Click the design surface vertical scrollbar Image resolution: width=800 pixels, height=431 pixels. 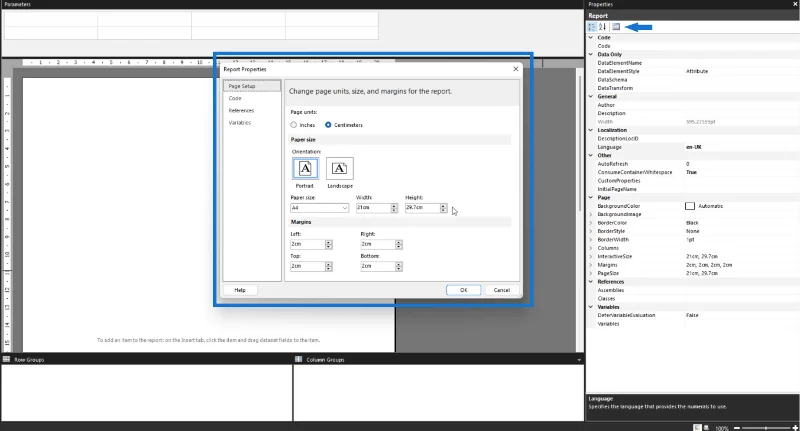tap(580, 143)
